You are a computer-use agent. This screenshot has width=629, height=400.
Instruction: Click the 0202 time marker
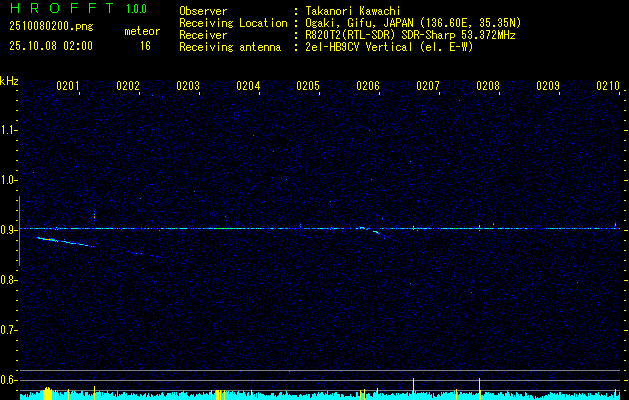(x=128, y=86)
